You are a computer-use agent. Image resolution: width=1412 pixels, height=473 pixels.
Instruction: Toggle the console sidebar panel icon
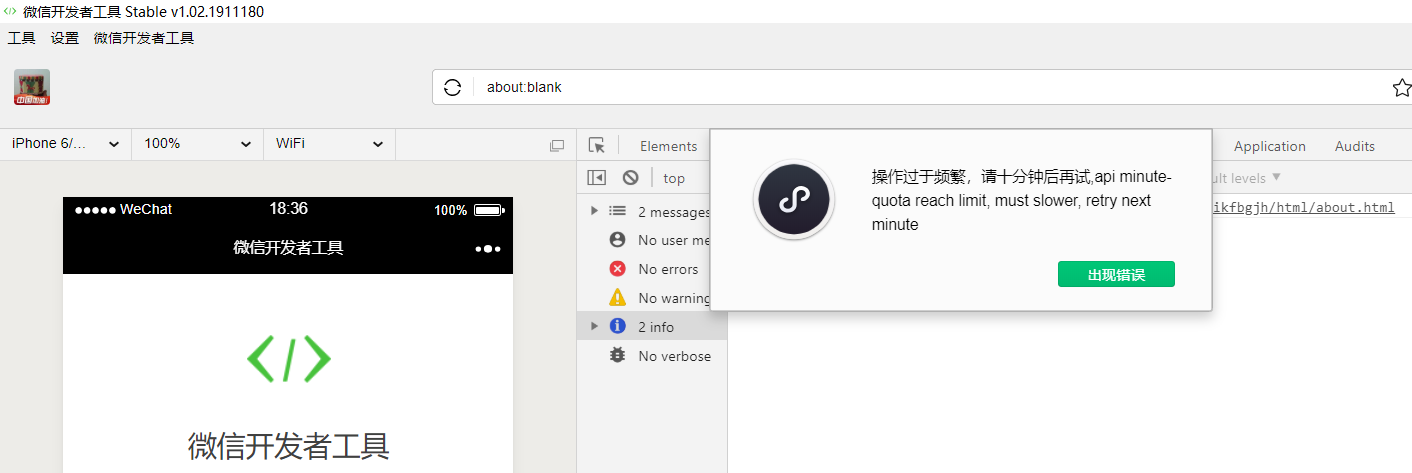pos(597,177)
